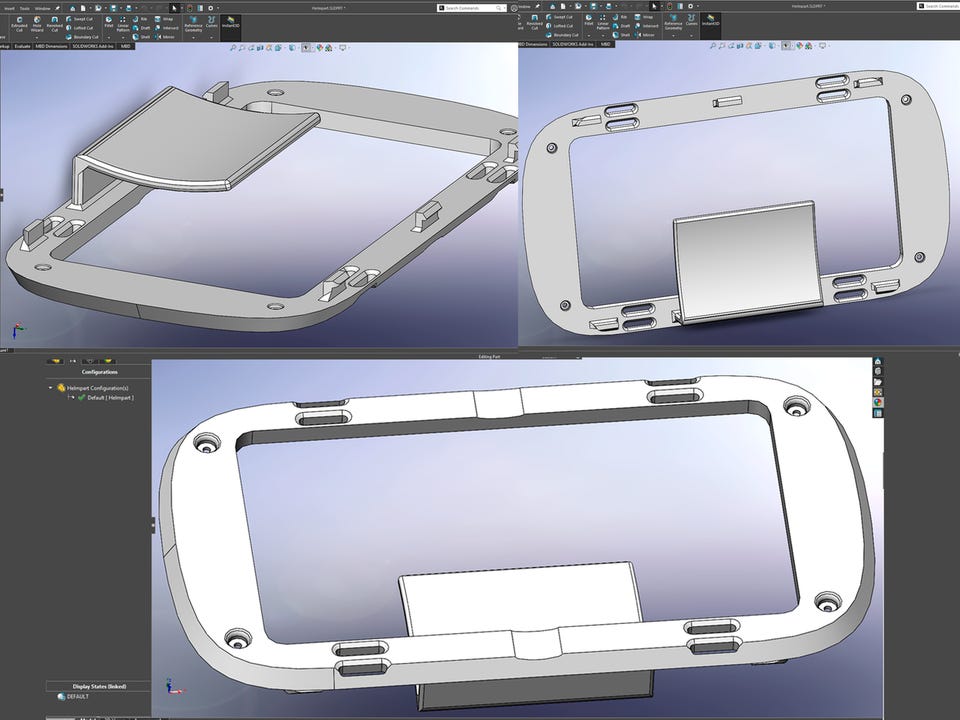
Task: Click View Settings monitor in top-left viewport
Action: click(x=342, y=47)
